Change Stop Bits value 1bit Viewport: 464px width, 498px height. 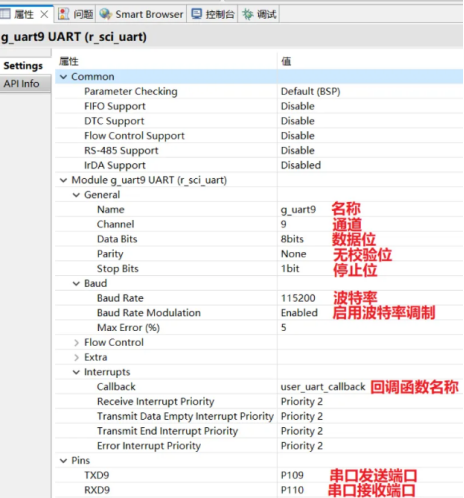coord(290,268)
